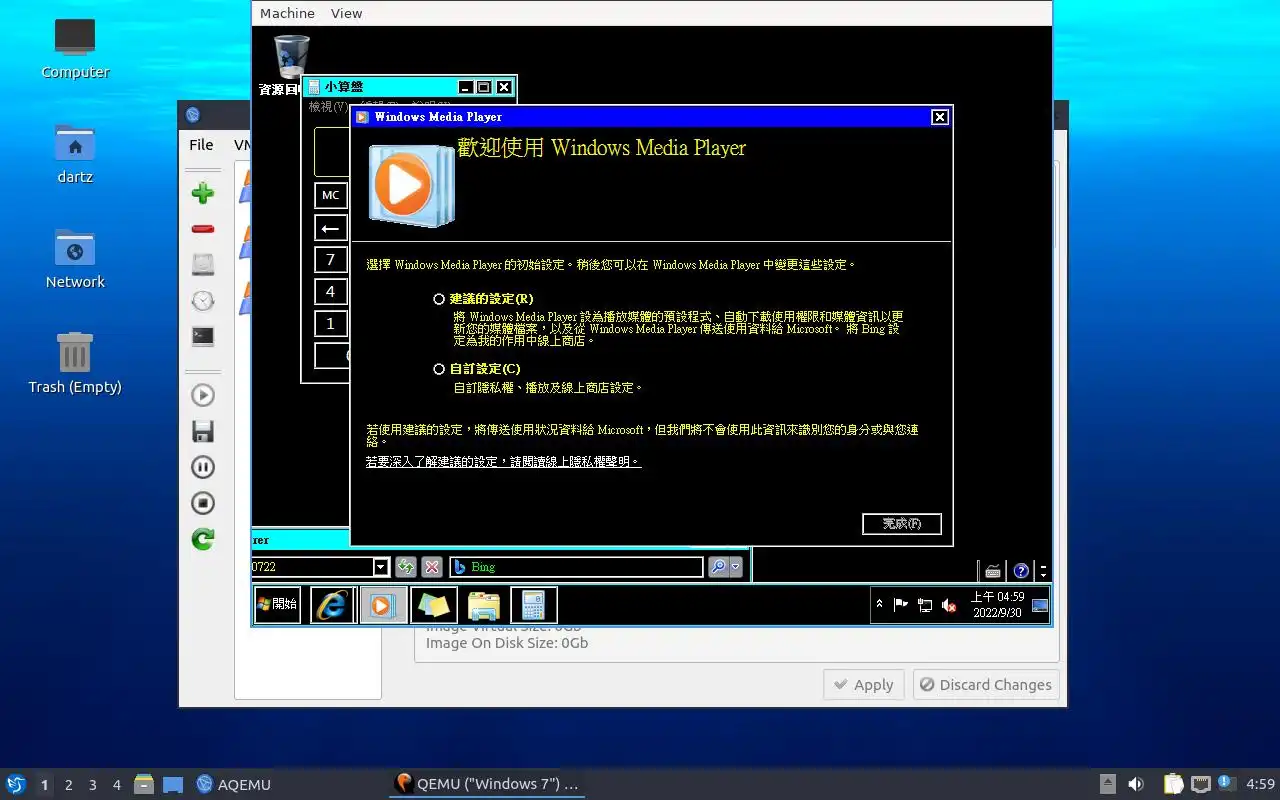This screenshot has width=1280, height=800.
Task: Open the AQEMU terminal console icon
Action: click(203, 337)
